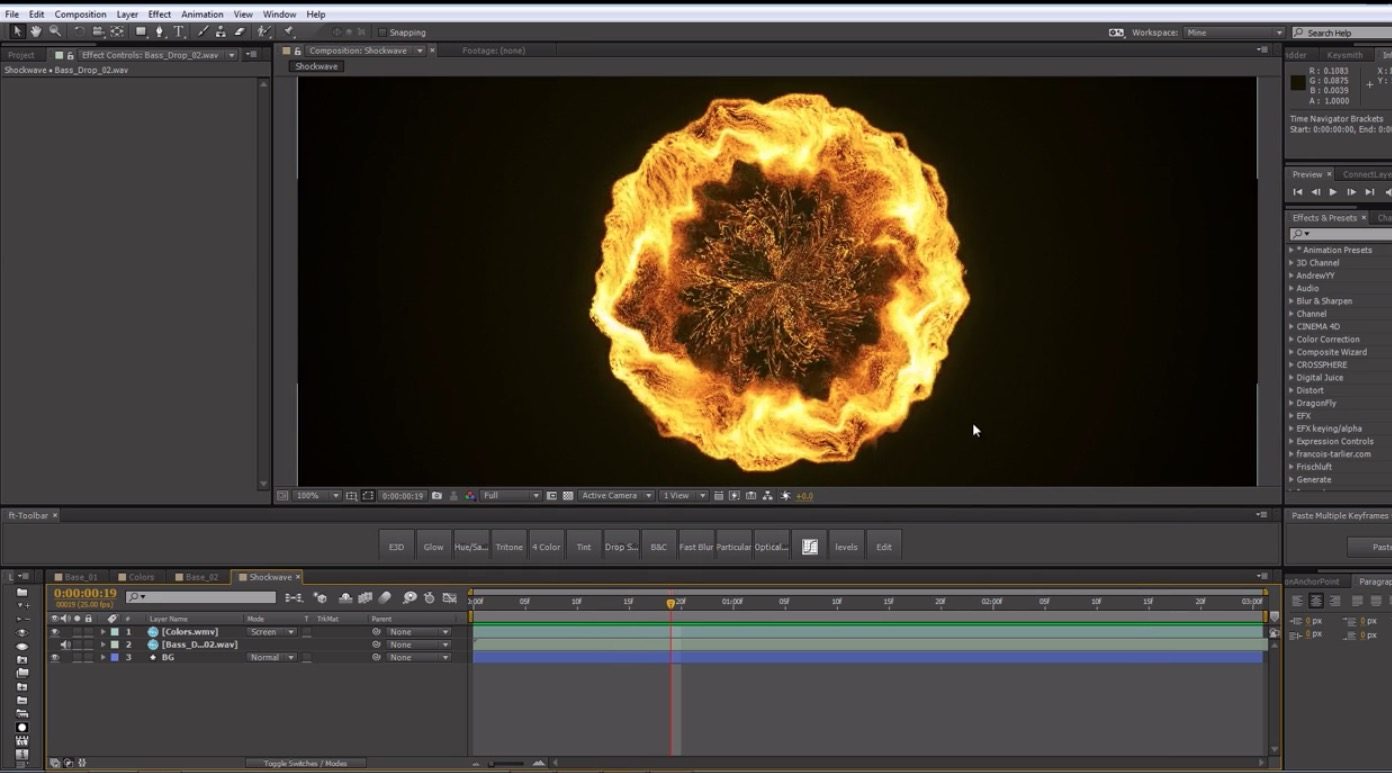Click the Brainstorm icon in the timeline
The height and width of the screenshot is (773, 1392).
click(x=409, y=598)
